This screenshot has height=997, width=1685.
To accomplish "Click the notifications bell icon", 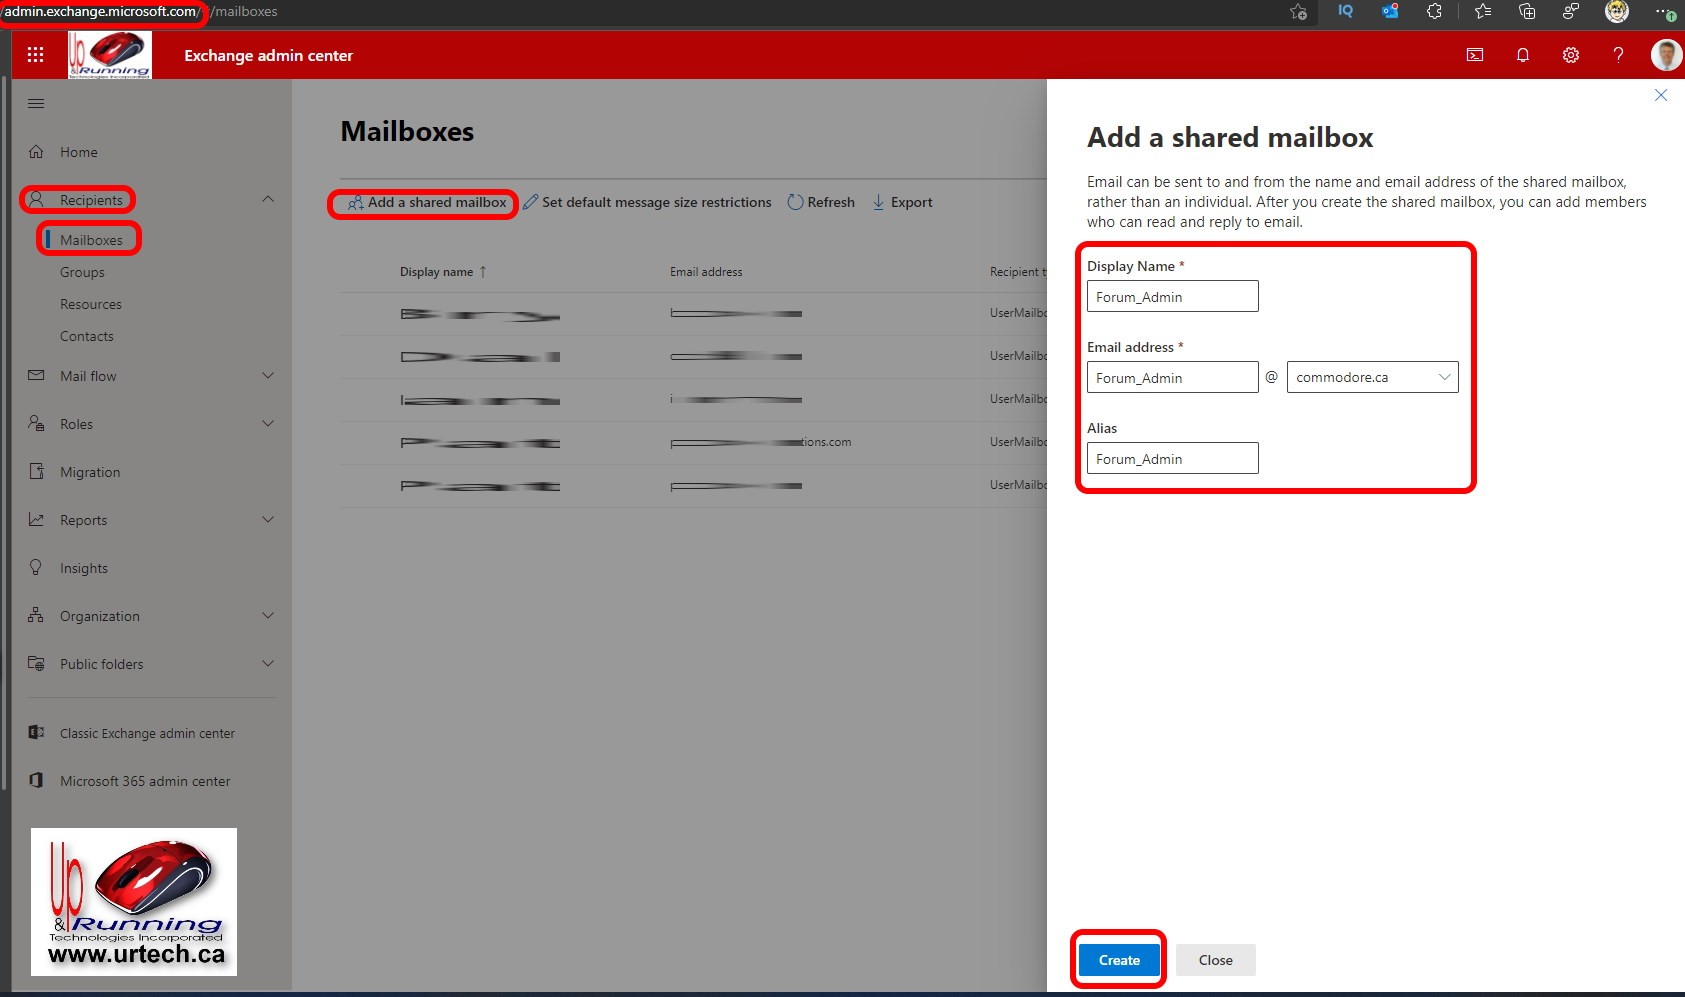I will tap(1522, 55).
